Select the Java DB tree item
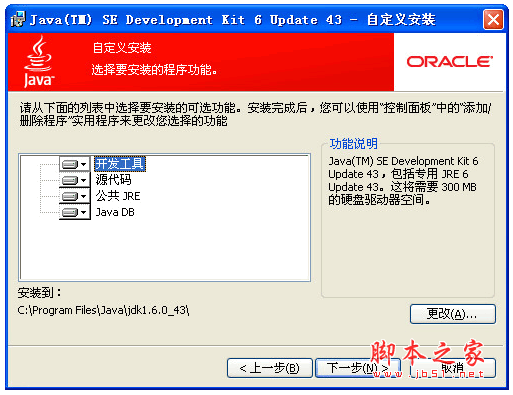The image size is (513, 395). 115,212
